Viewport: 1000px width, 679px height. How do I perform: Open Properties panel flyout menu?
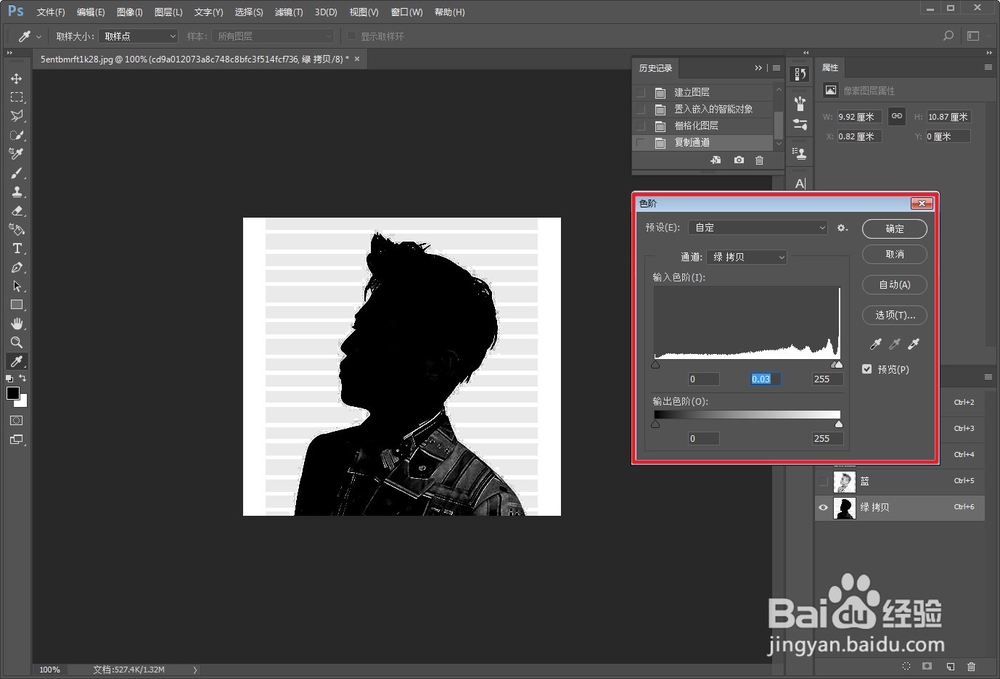click(988, 67)
